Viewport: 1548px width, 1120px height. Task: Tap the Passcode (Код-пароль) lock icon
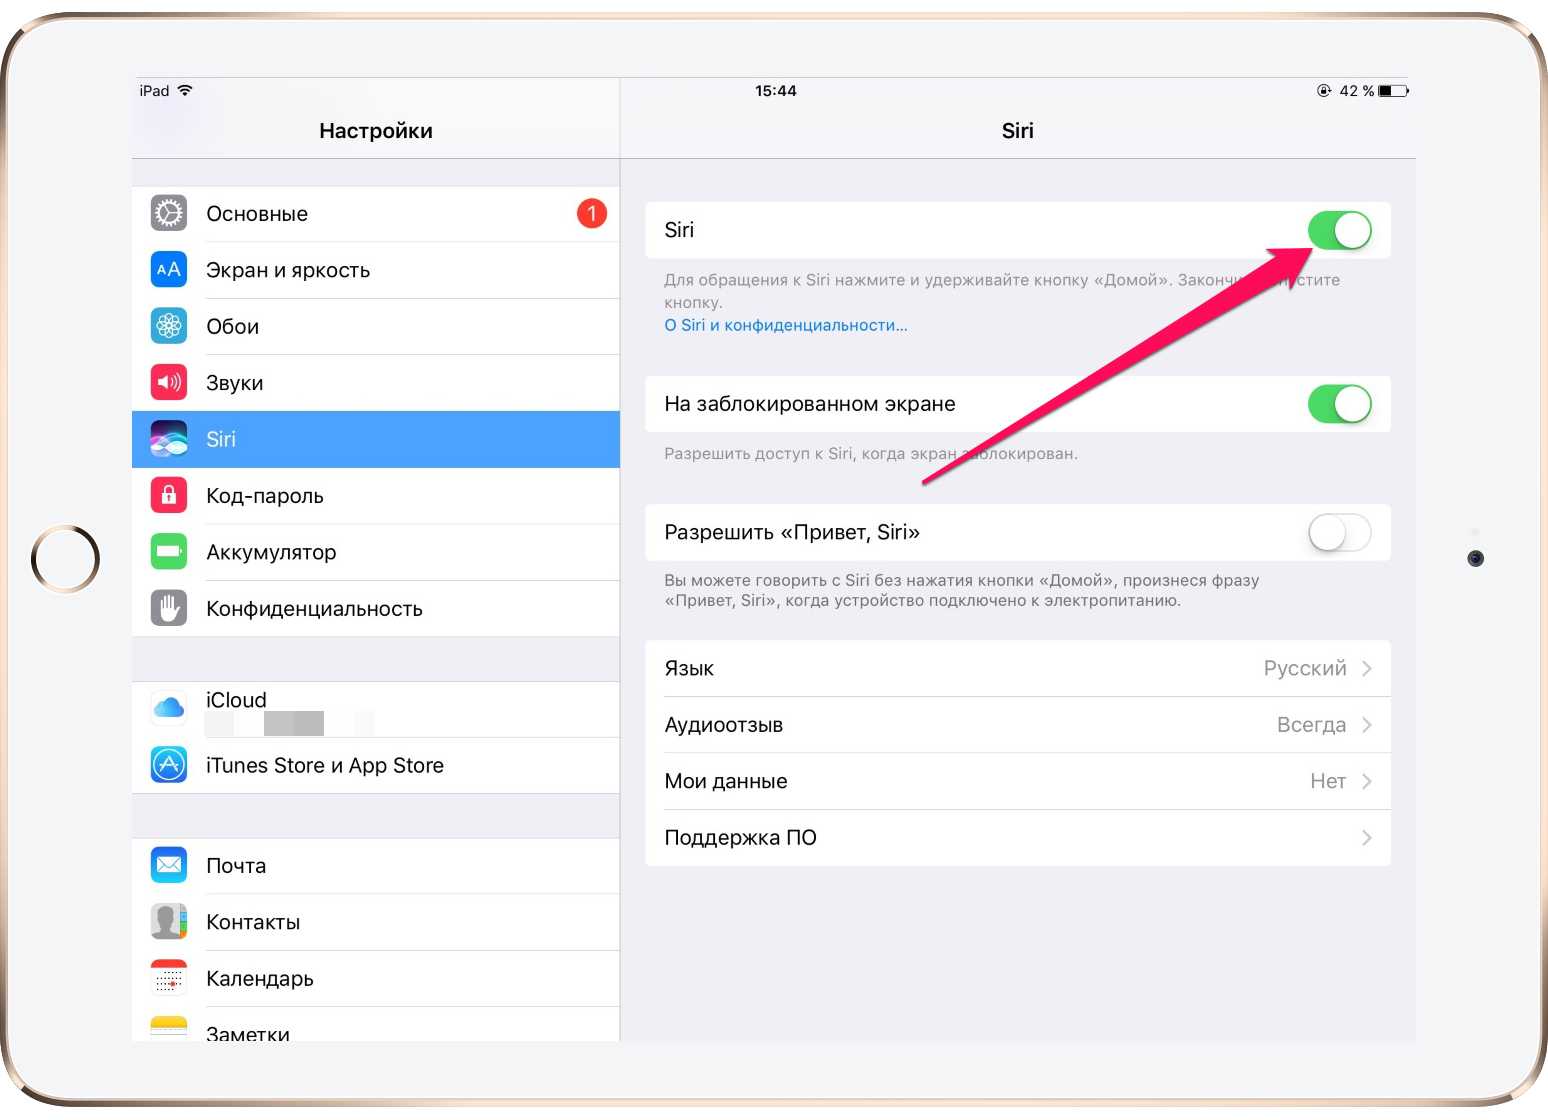[169, 495]
